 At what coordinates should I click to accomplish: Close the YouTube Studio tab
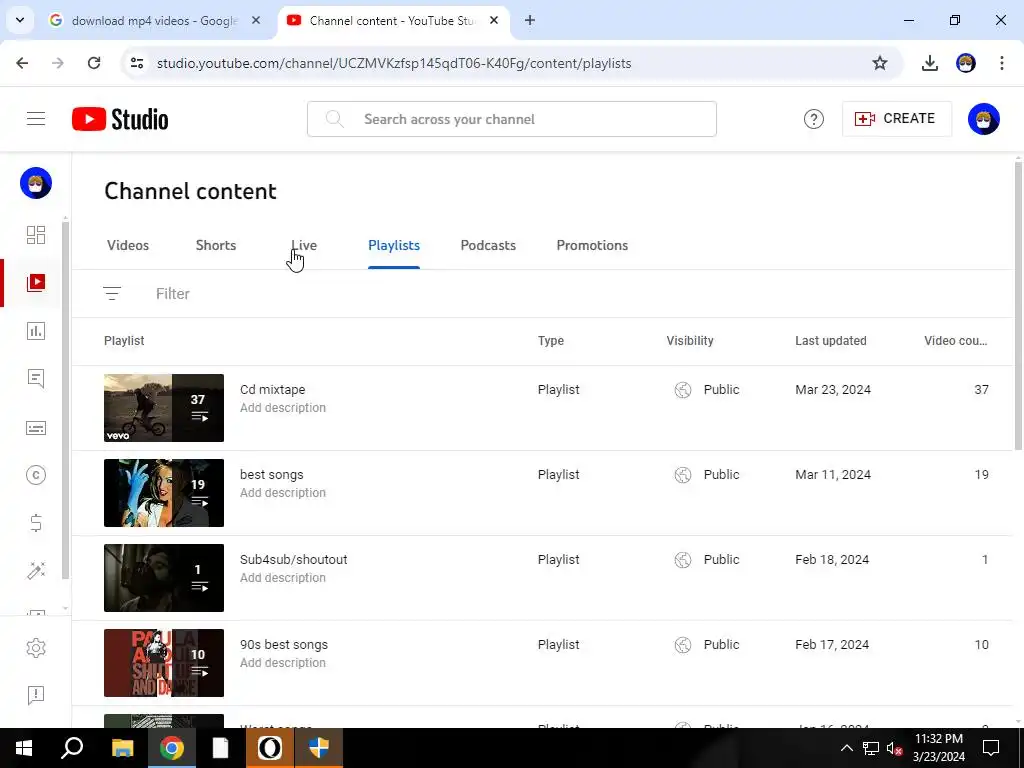494,20
